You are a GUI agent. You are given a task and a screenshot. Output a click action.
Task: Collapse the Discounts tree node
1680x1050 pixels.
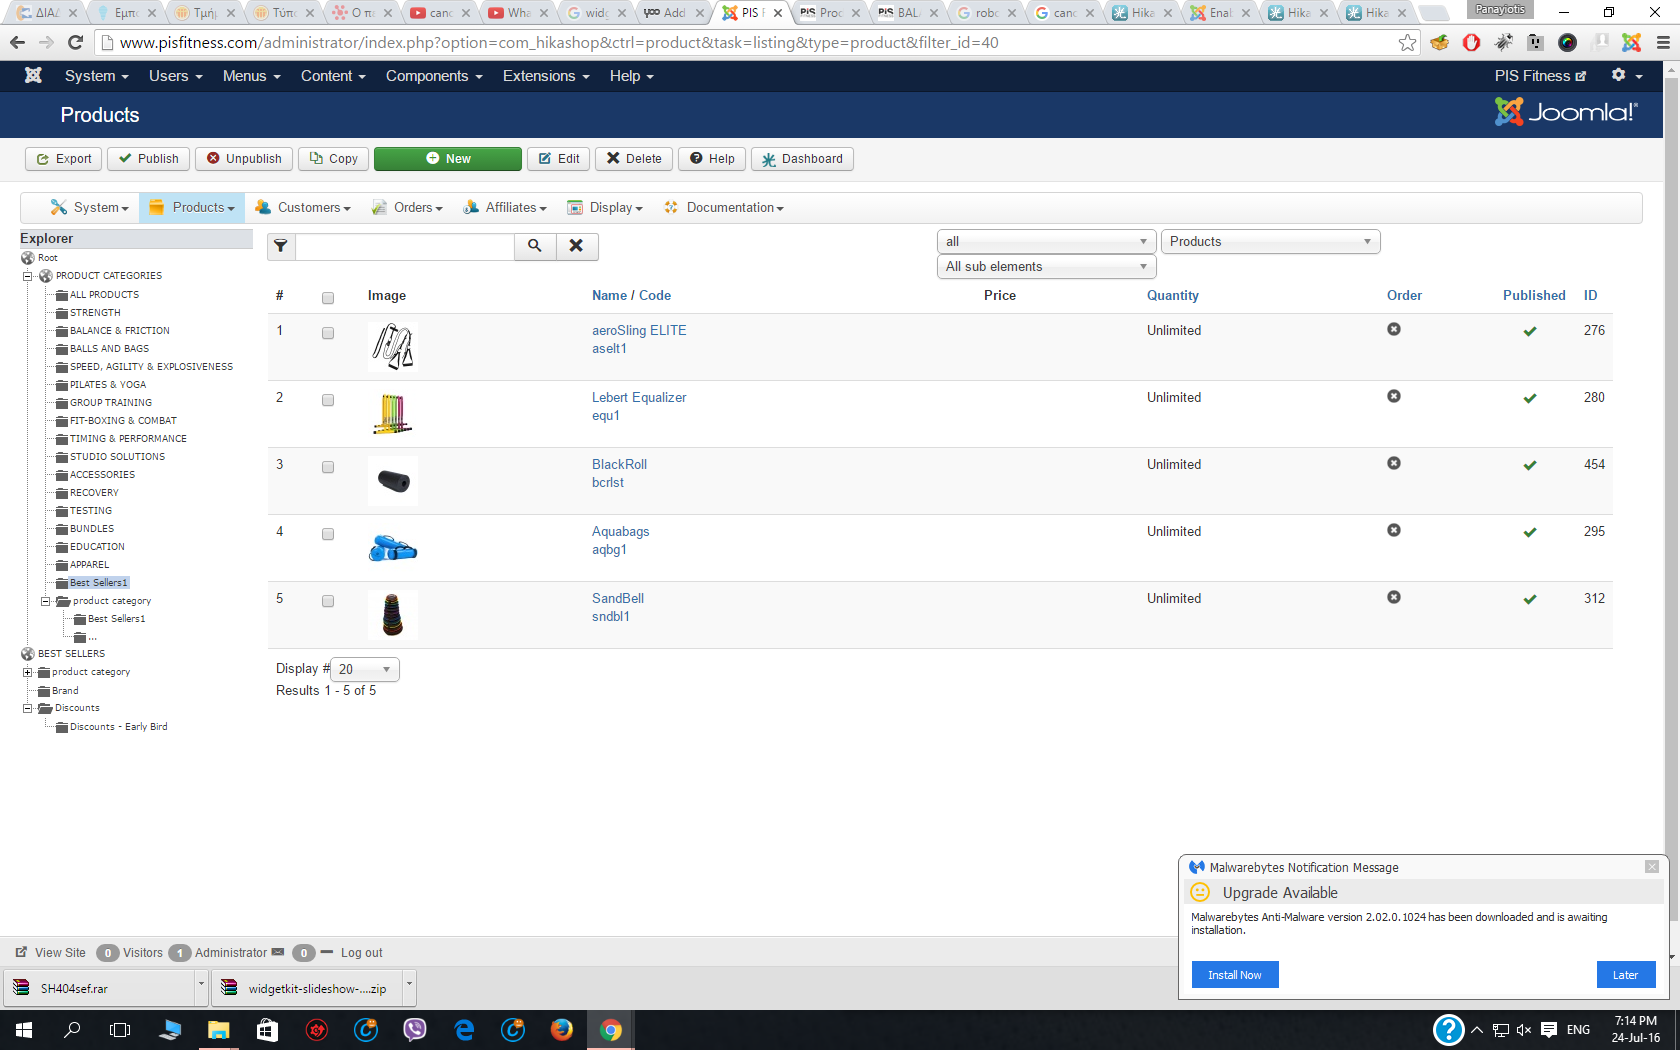28,708
